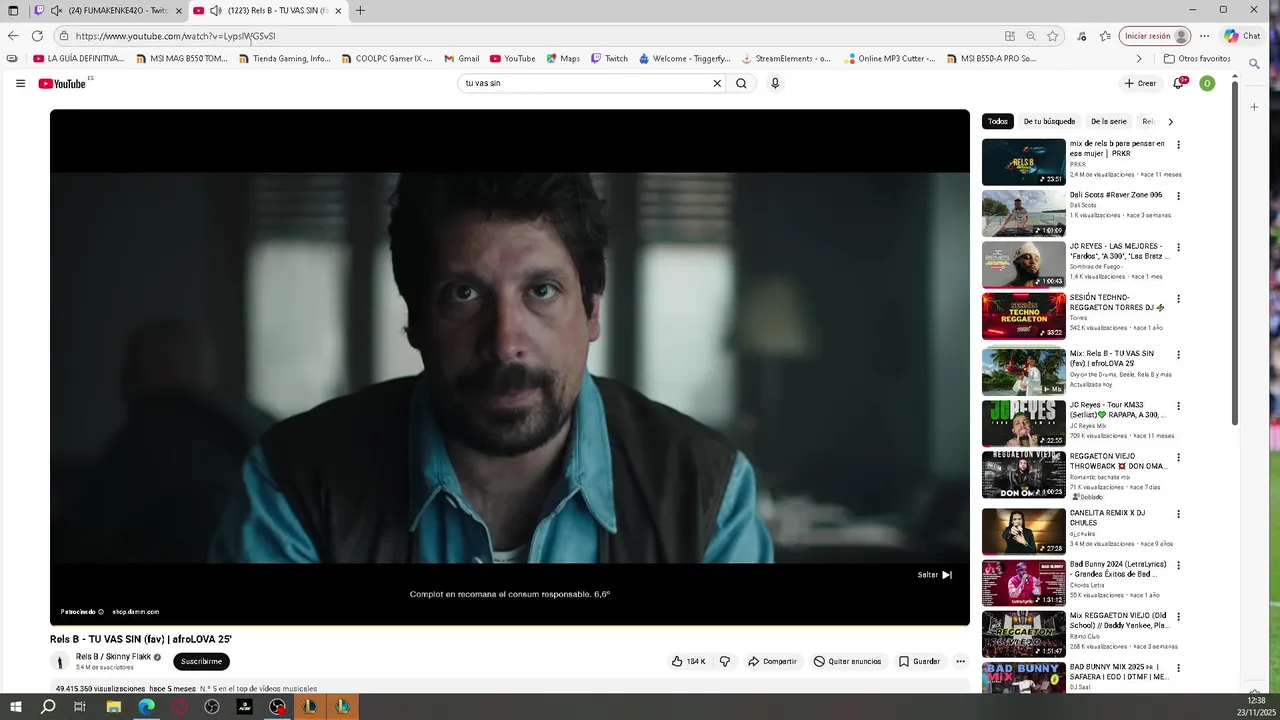Open options for mix de rels b video

[1178, 145]
